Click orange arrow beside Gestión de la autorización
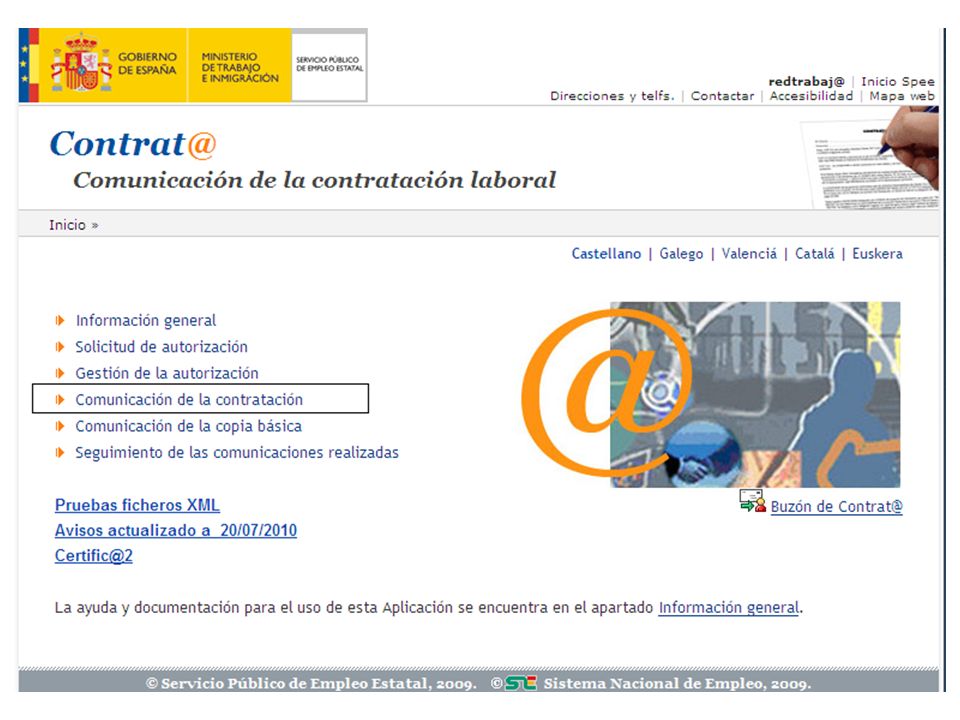The height and width of the screenshot is (720, 960). 59,373
